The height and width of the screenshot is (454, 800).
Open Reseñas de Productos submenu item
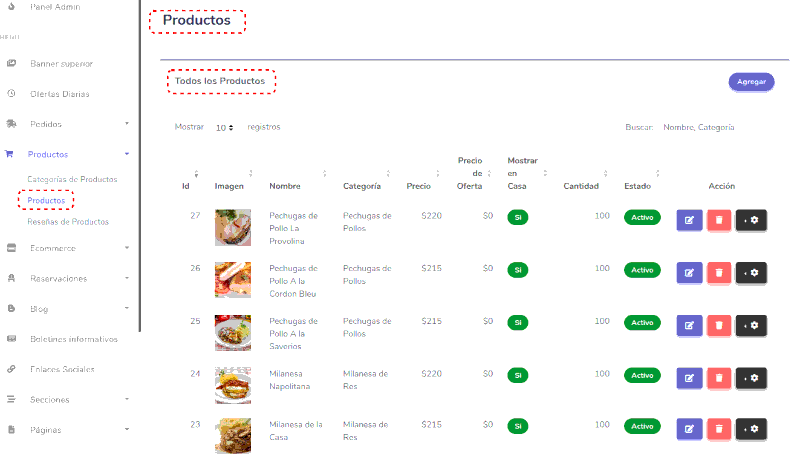(68, 221)
